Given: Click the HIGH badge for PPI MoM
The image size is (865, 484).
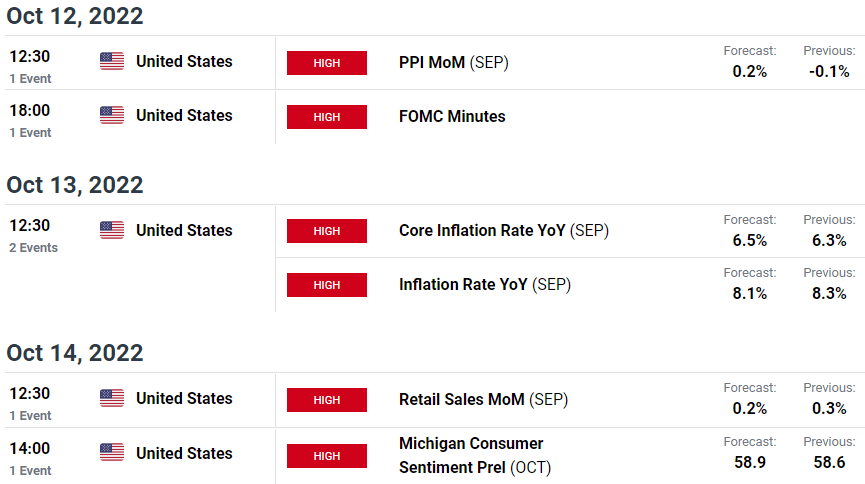Looking at the screenshot, I should 327,63.
